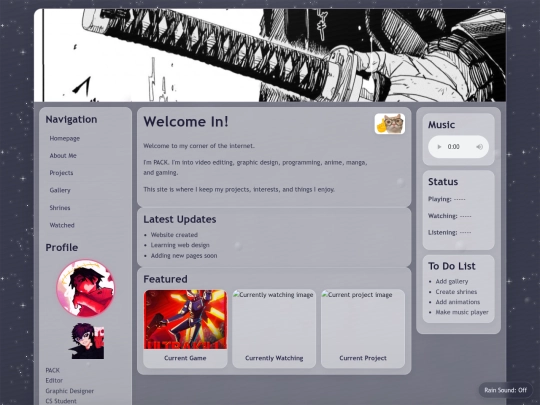The height and width of the screenshot is (405, 540).
Task: Click the 'Create shrines' to-do item
Action: pyautogui.click(x=456, y=292)
